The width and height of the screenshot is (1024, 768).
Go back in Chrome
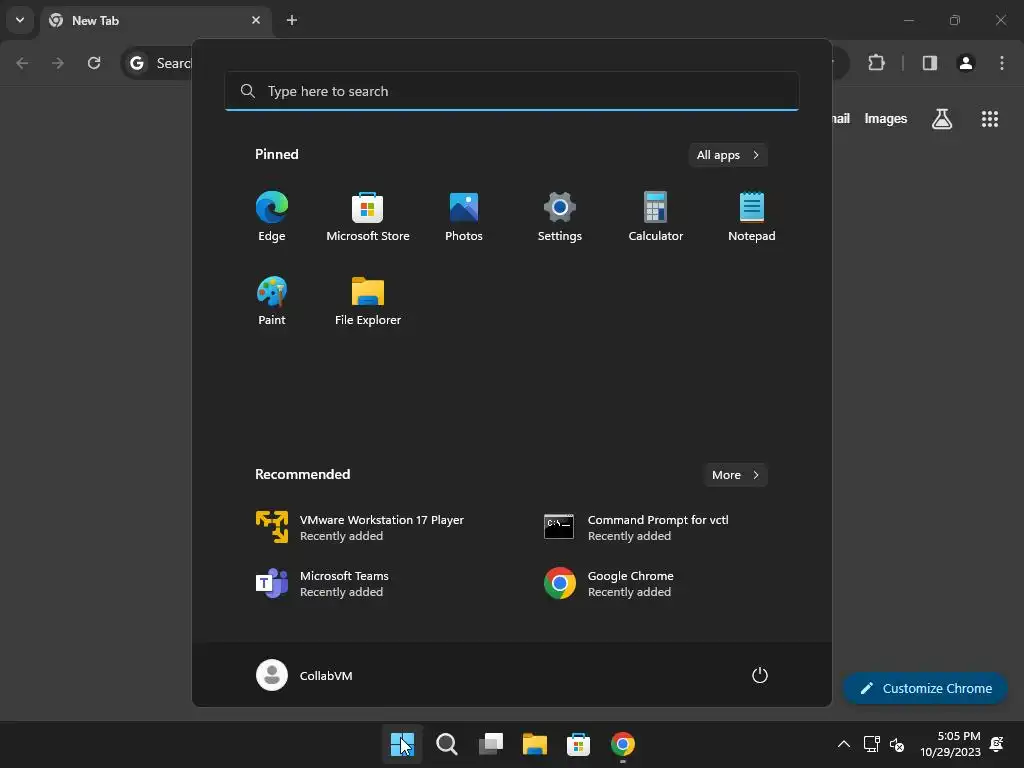pos(22,63)
